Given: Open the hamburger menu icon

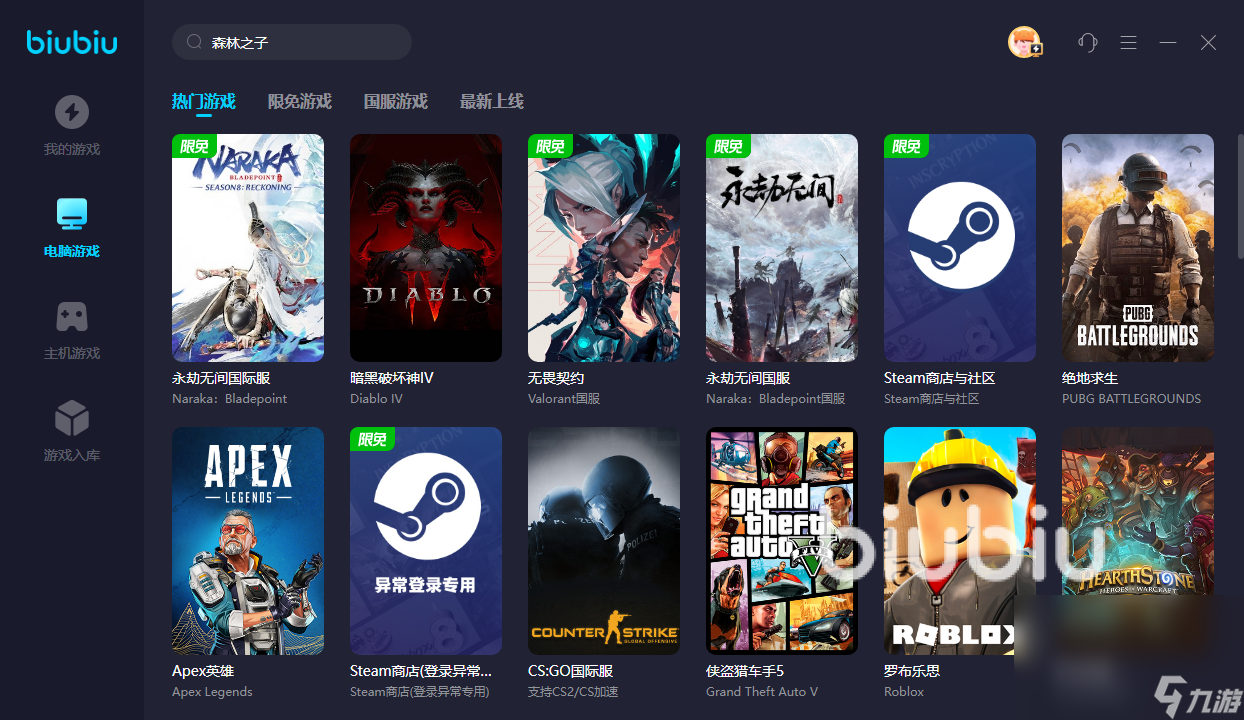Looking at the screenshot, I should [1128, 42].
